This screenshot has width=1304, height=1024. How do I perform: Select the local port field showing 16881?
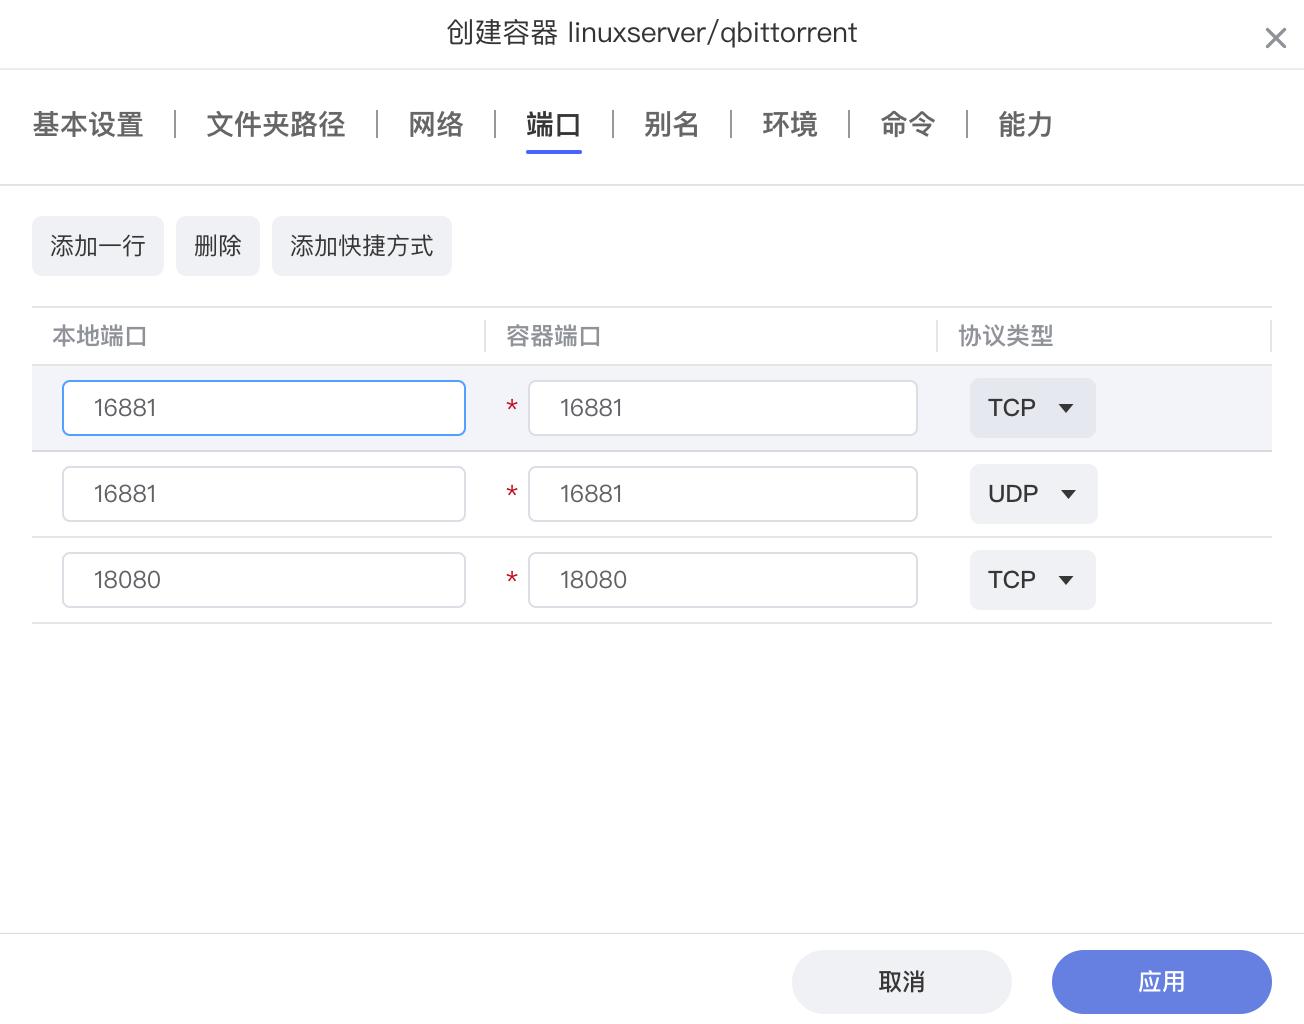[x=263, y=408]
